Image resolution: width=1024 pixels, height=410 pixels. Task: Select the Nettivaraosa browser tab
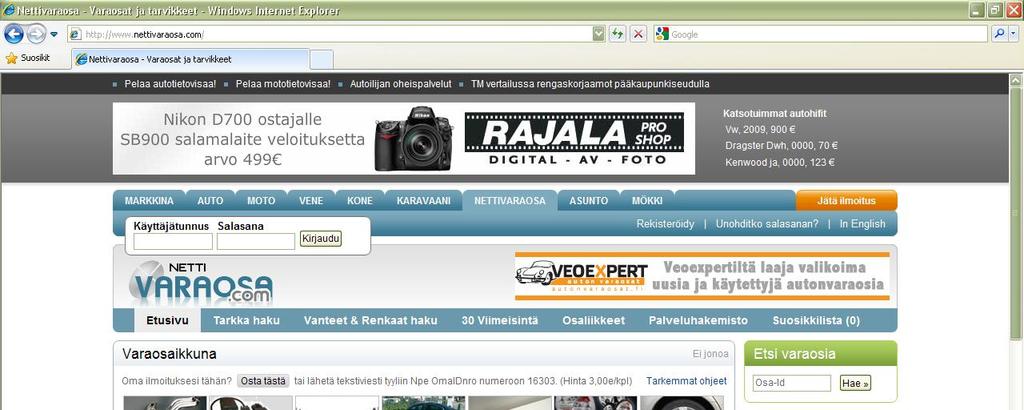pyautogui.click(x=190, y=59)
